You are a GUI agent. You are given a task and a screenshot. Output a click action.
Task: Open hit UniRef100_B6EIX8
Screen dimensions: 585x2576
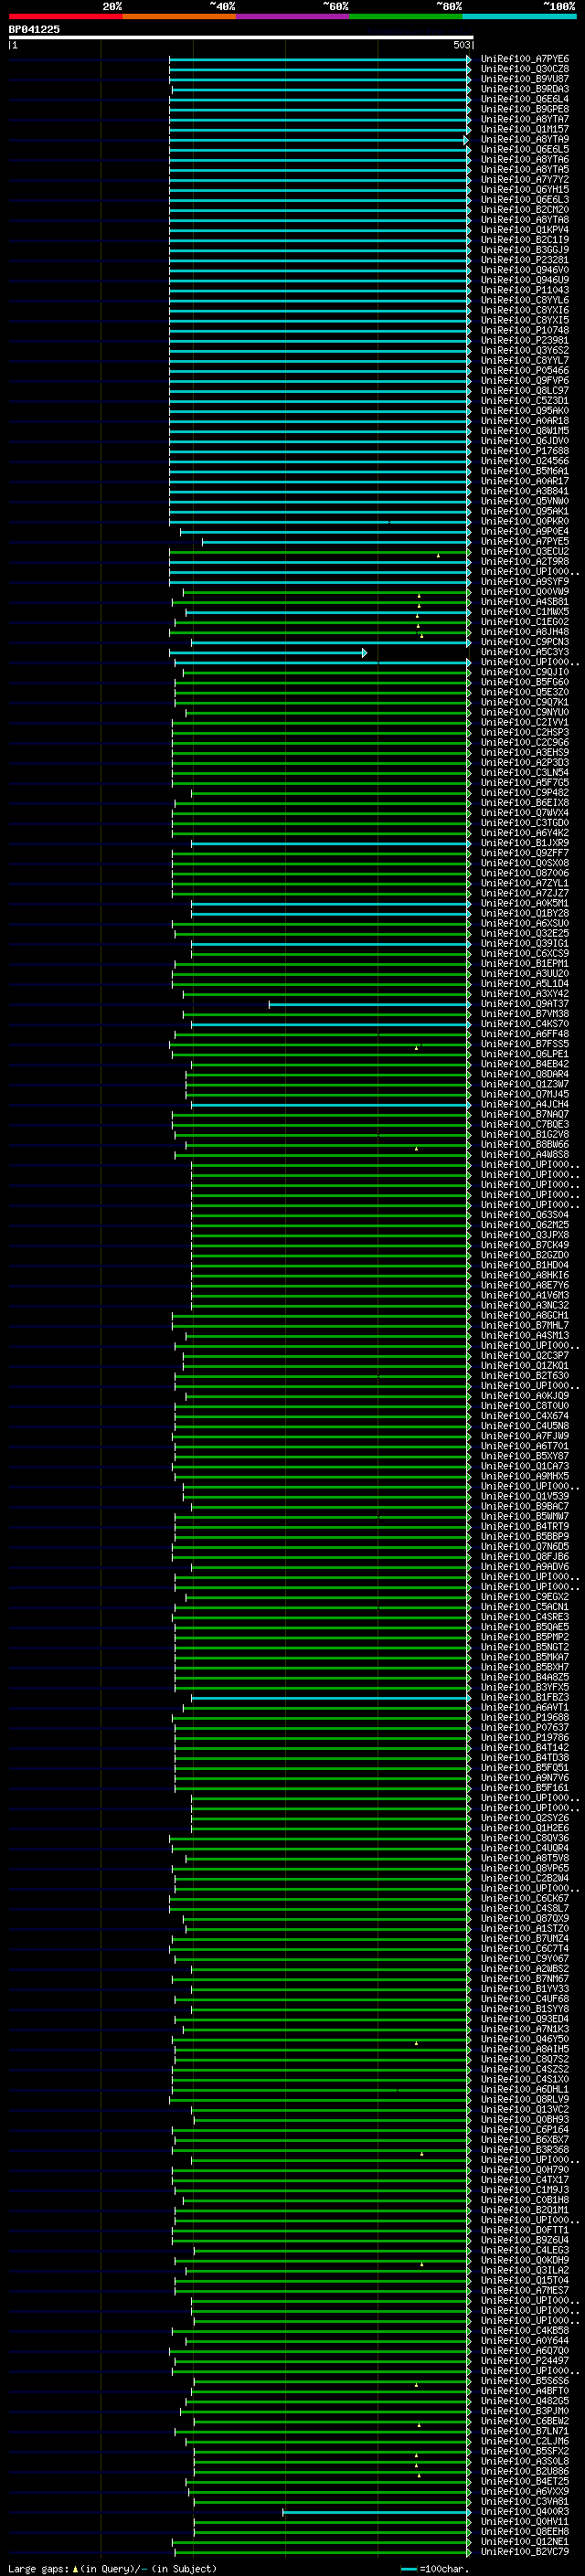525,803
